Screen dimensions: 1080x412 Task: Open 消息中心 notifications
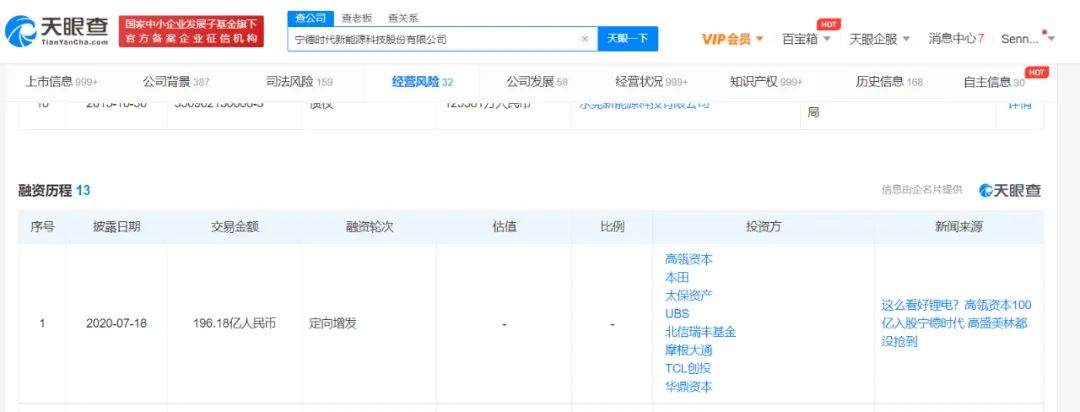pos(956,39)
